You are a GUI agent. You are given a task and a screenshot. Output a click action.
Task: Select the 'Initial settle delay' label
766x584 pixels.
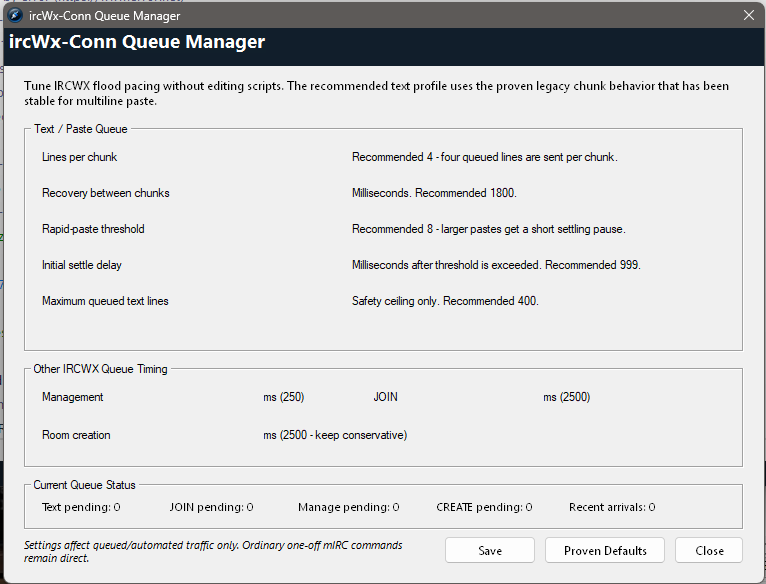pos(82,265)
